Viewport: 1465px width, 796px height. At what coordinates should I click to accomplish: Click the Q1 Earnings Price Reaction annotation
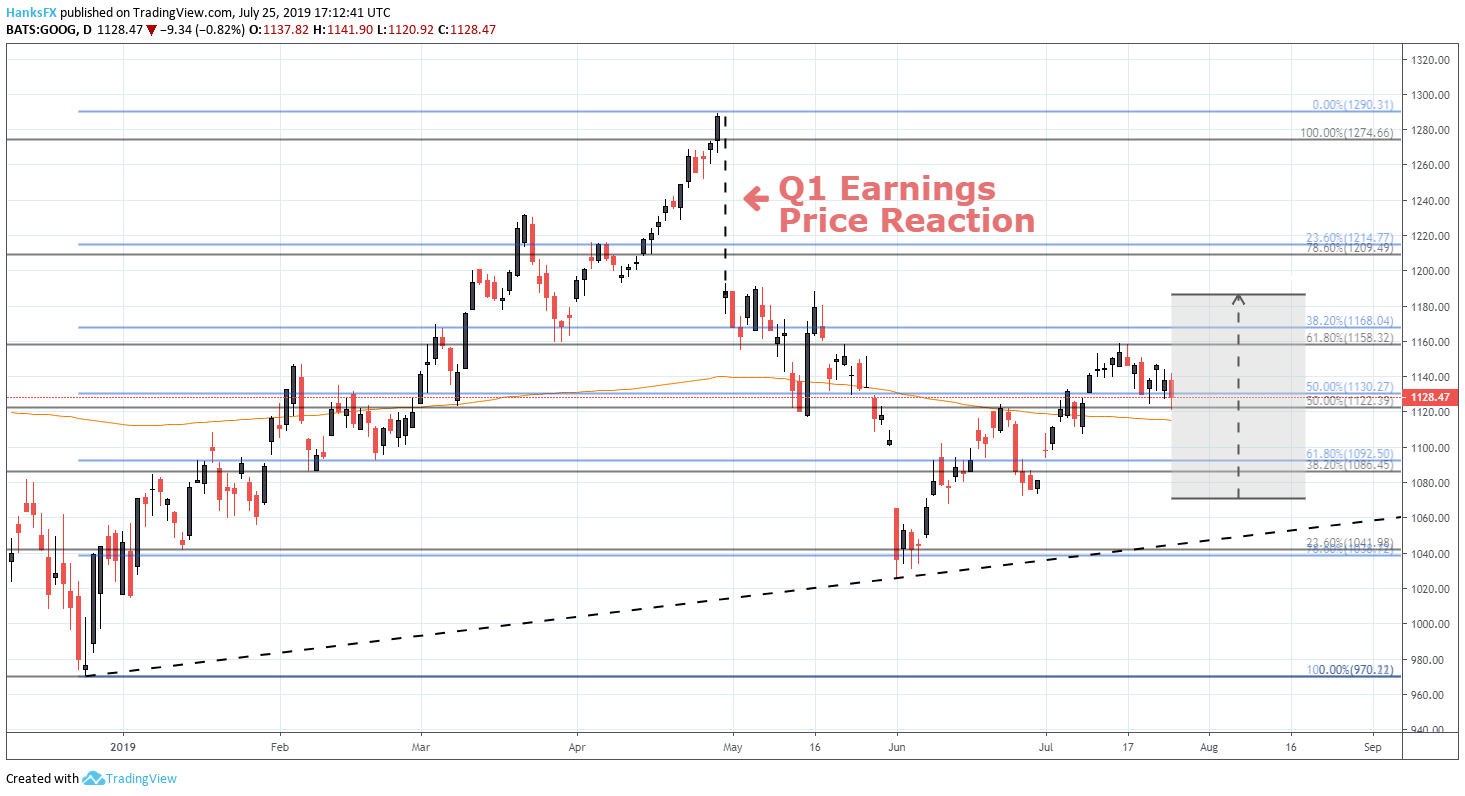pos(906,203)
